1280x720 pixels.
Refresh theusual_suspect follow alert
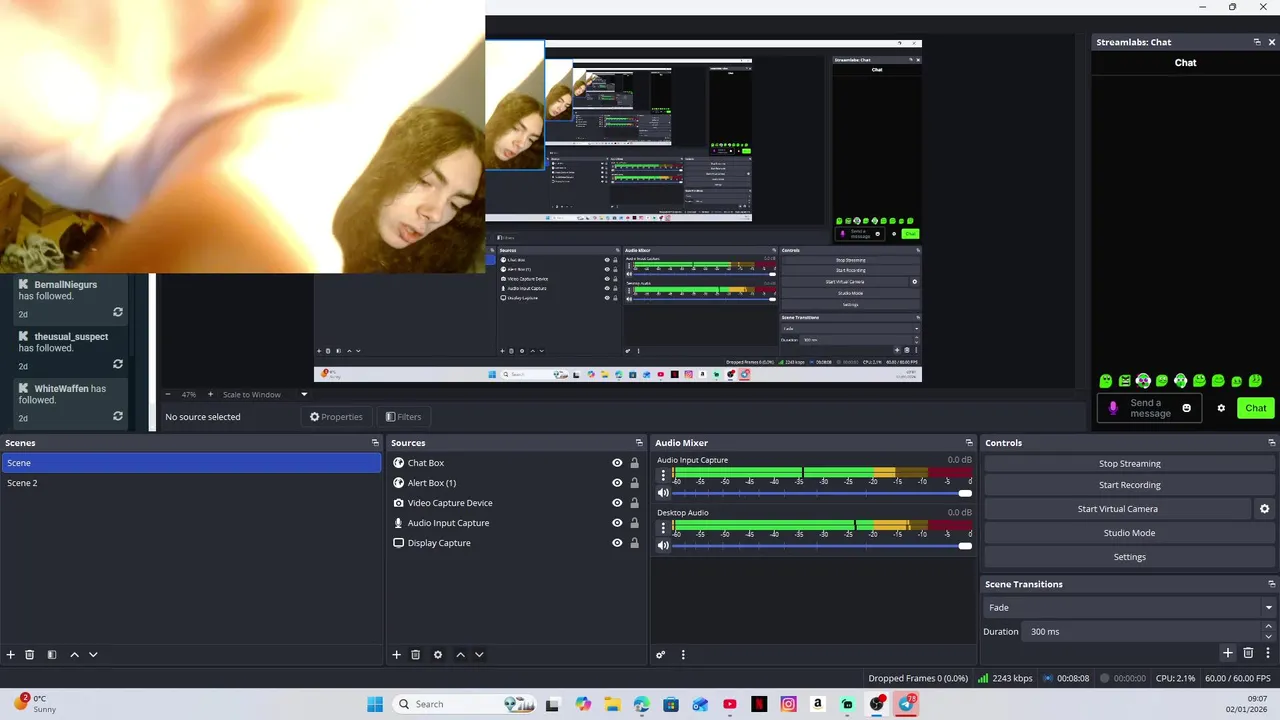(118, 364)
